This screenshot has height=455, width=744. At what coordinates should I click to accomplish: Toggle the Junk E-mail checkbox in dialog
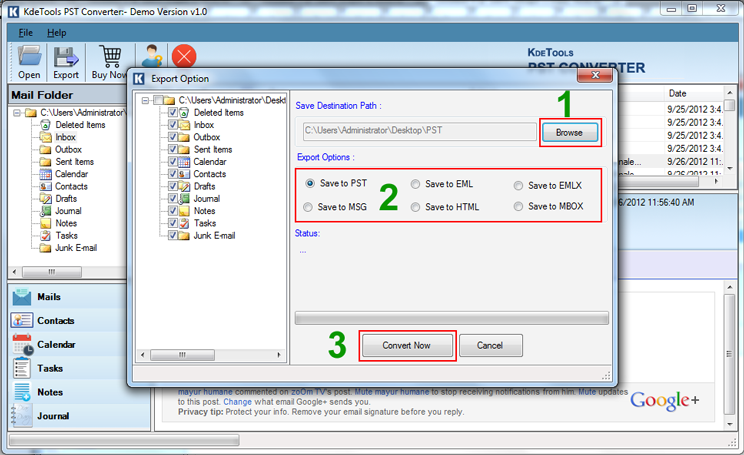pyautogui.click(x=174, y=236)
